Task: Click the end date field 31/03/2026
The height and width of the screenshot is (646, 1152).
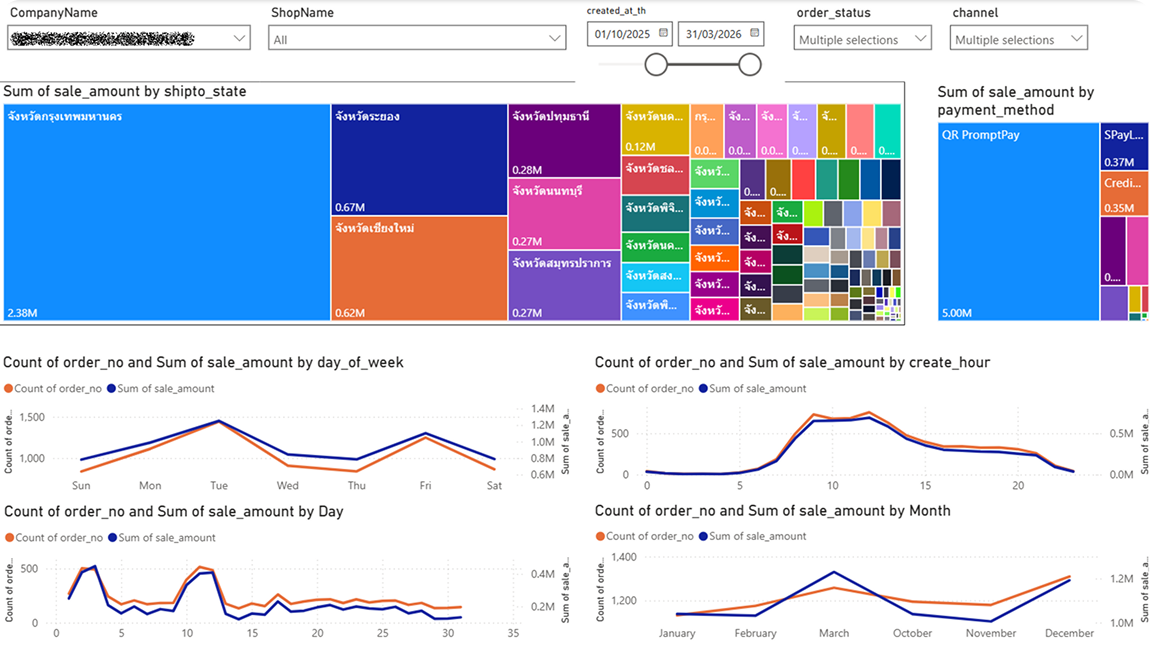Action: click(721, 34)
